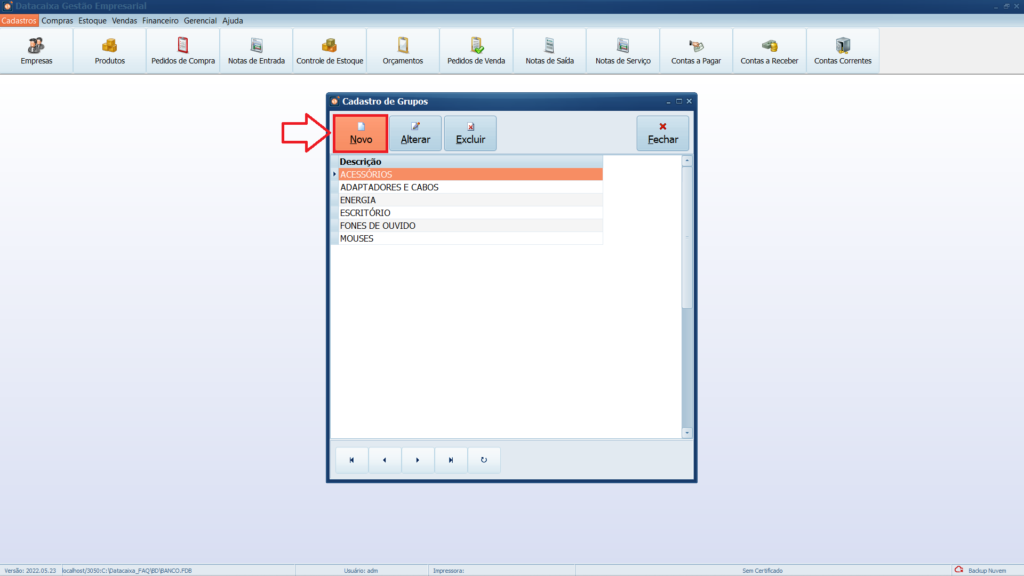Click the Backup Nuvem status icon
This screenshot has height=576, width=1024.
tap(959, 570)
